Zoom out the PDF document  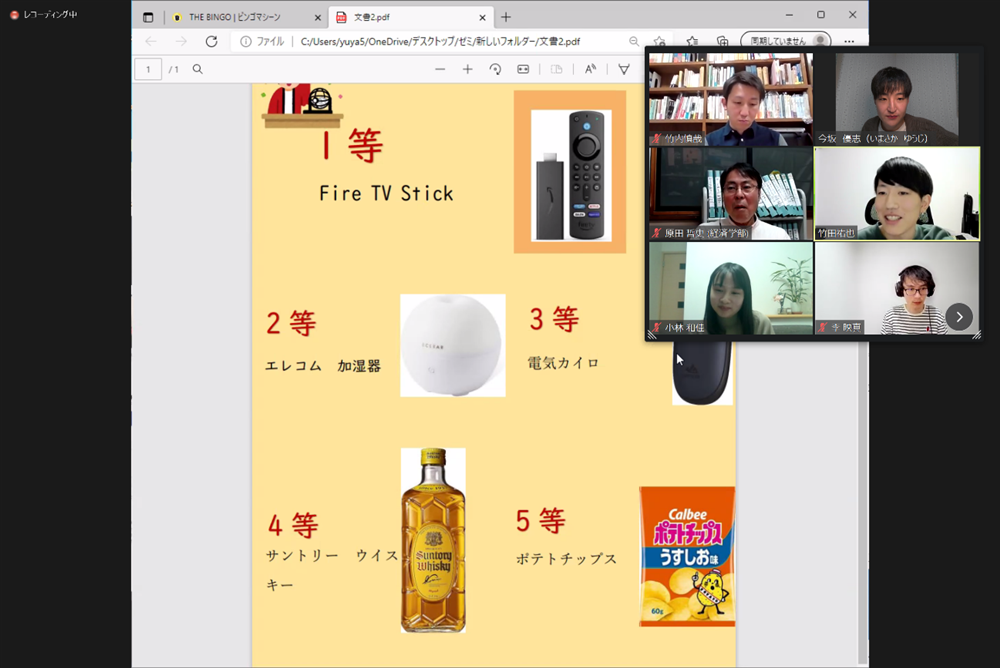[440, 69]
